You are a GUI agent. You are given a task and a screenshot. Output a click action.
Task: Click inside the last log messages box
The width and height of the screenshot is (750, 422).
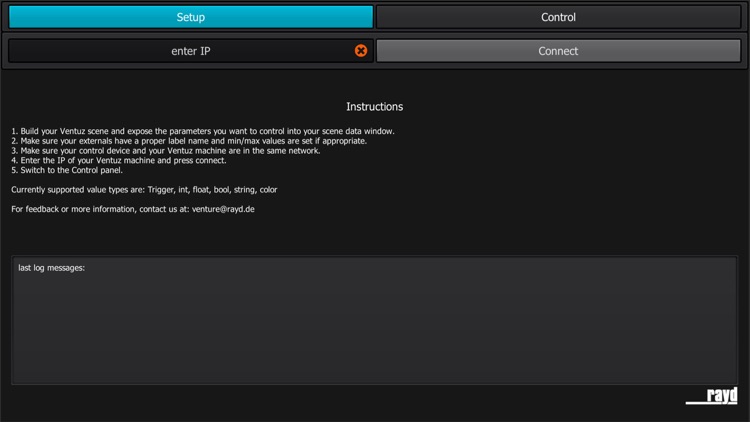tap(375, 320)
